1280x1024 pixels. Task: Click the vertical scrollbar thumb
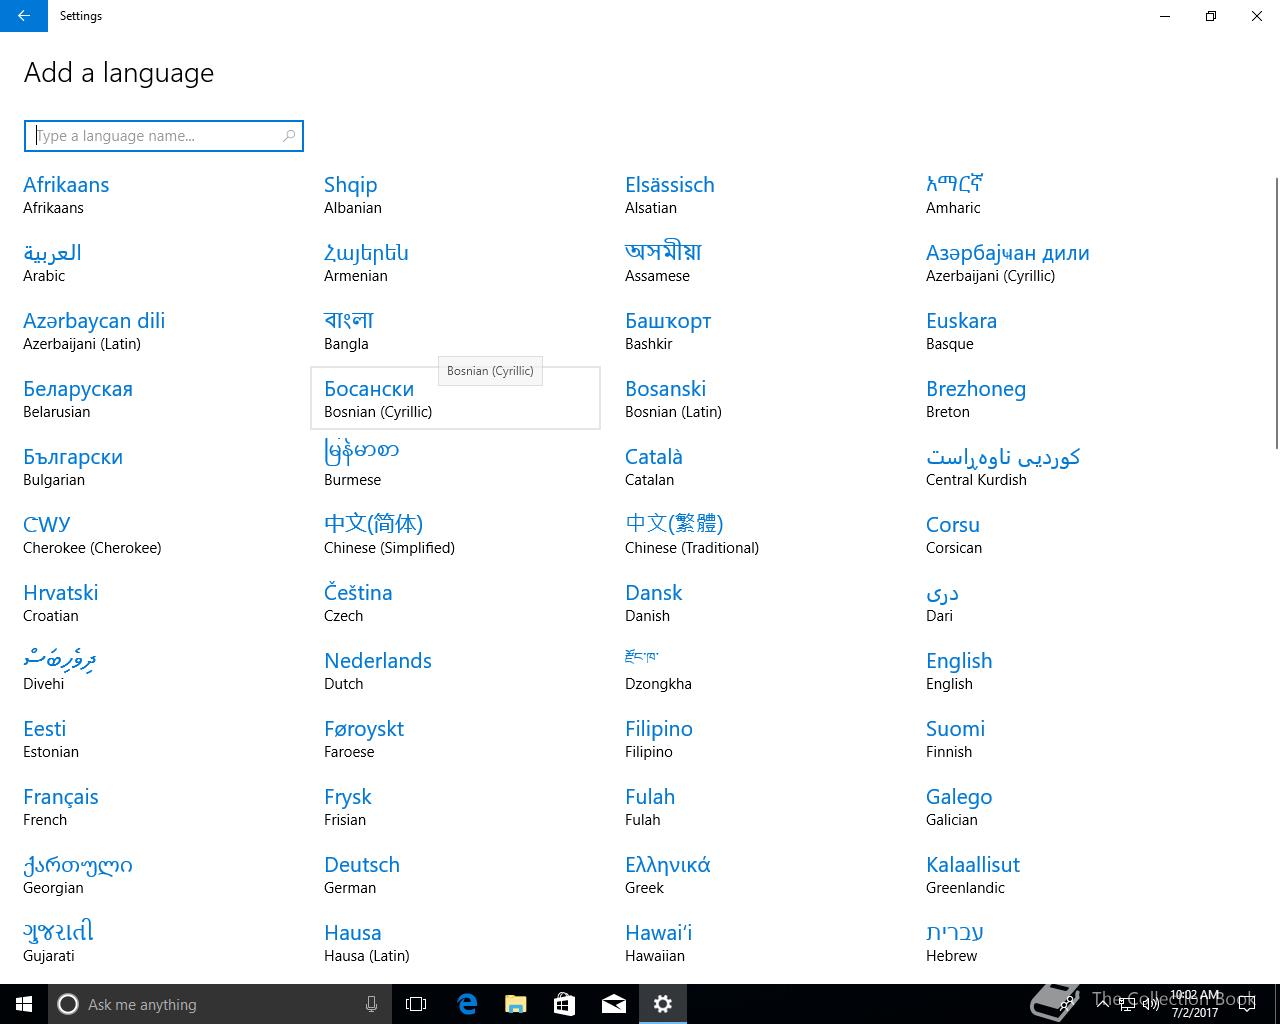(x=1275, y=312)
